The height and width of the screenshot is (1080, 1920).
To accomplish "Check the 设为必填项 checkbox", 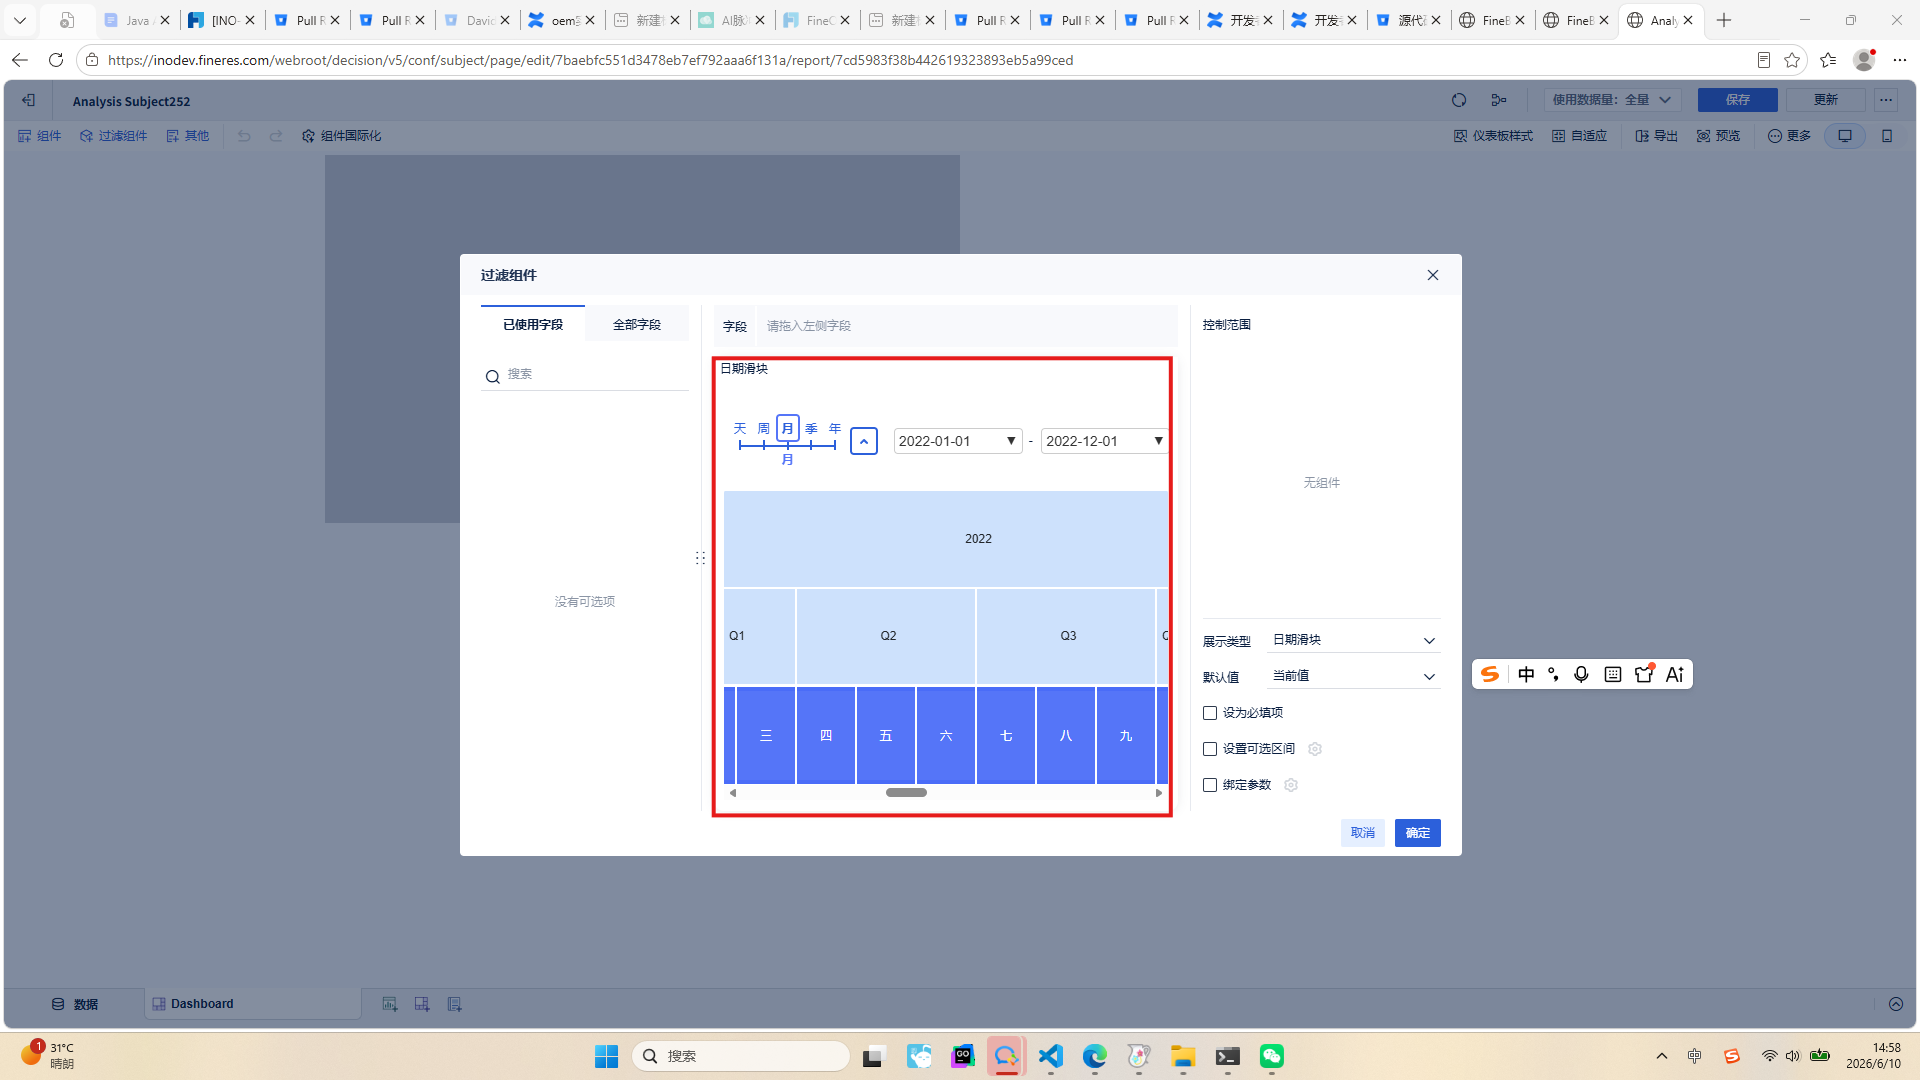I will 1210,713.
